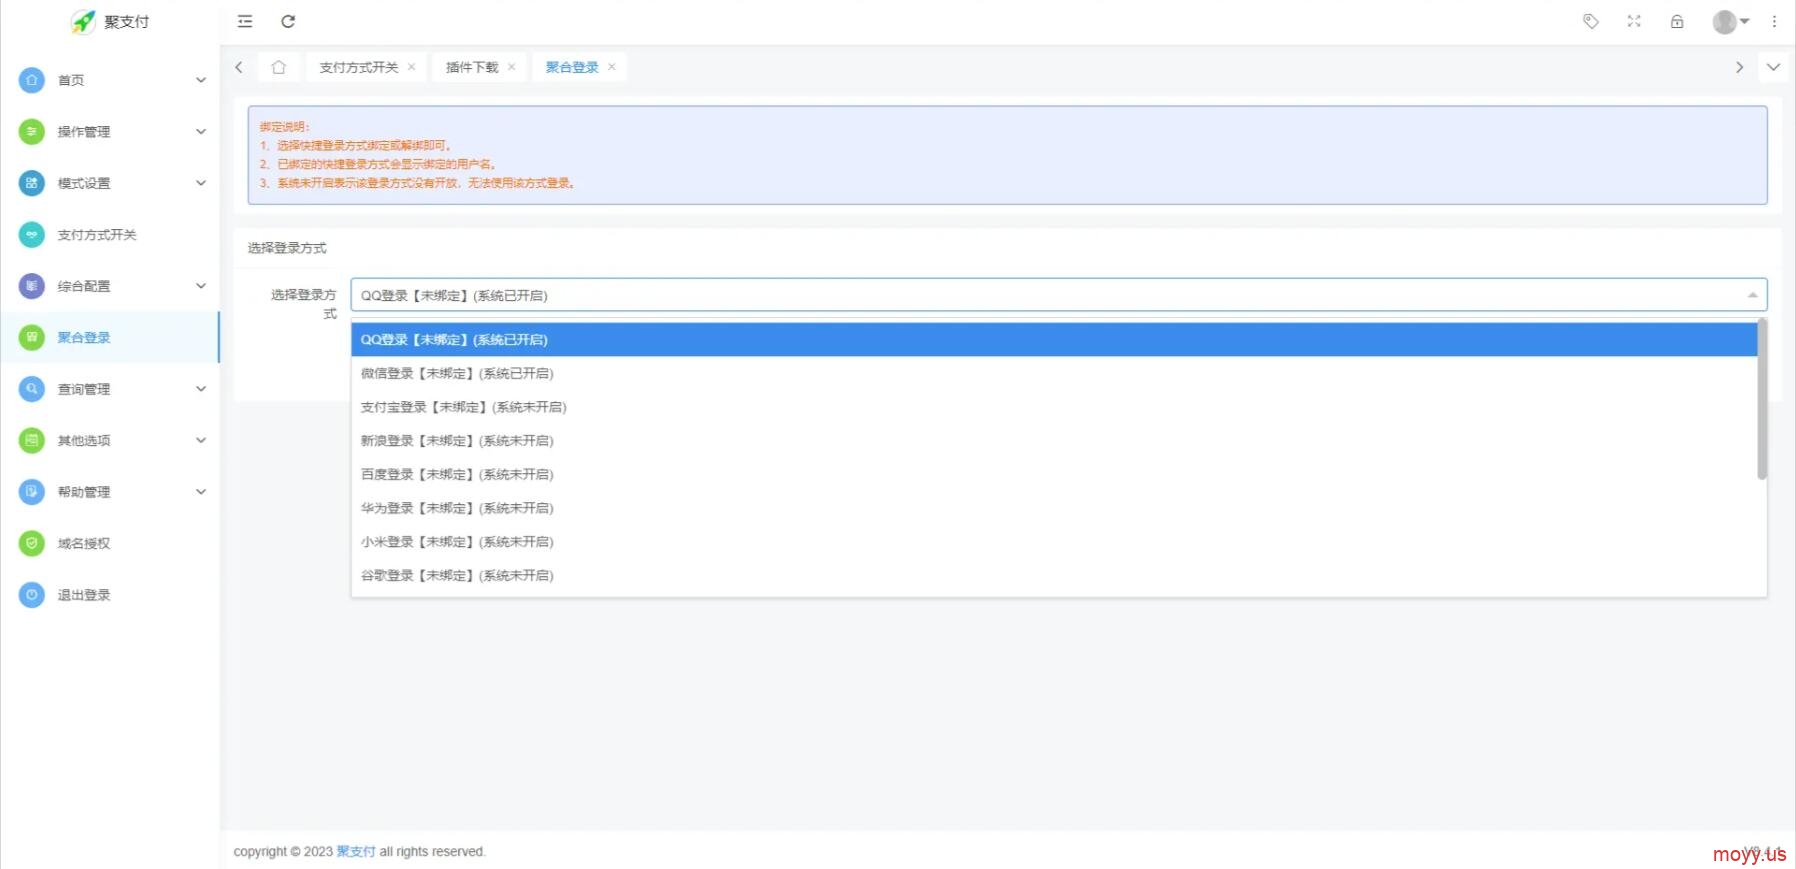Viewport: 1796px width, 869px height.
Task: Open the tab list dropdown chevron
Action: click(x=1773, y=67)
